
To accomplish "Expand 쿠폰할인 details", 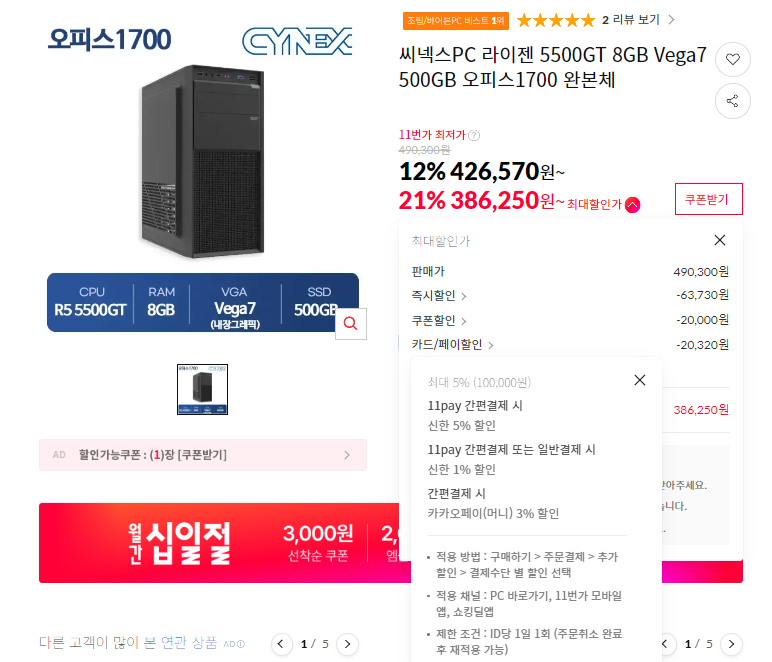I will click(464, 321).
